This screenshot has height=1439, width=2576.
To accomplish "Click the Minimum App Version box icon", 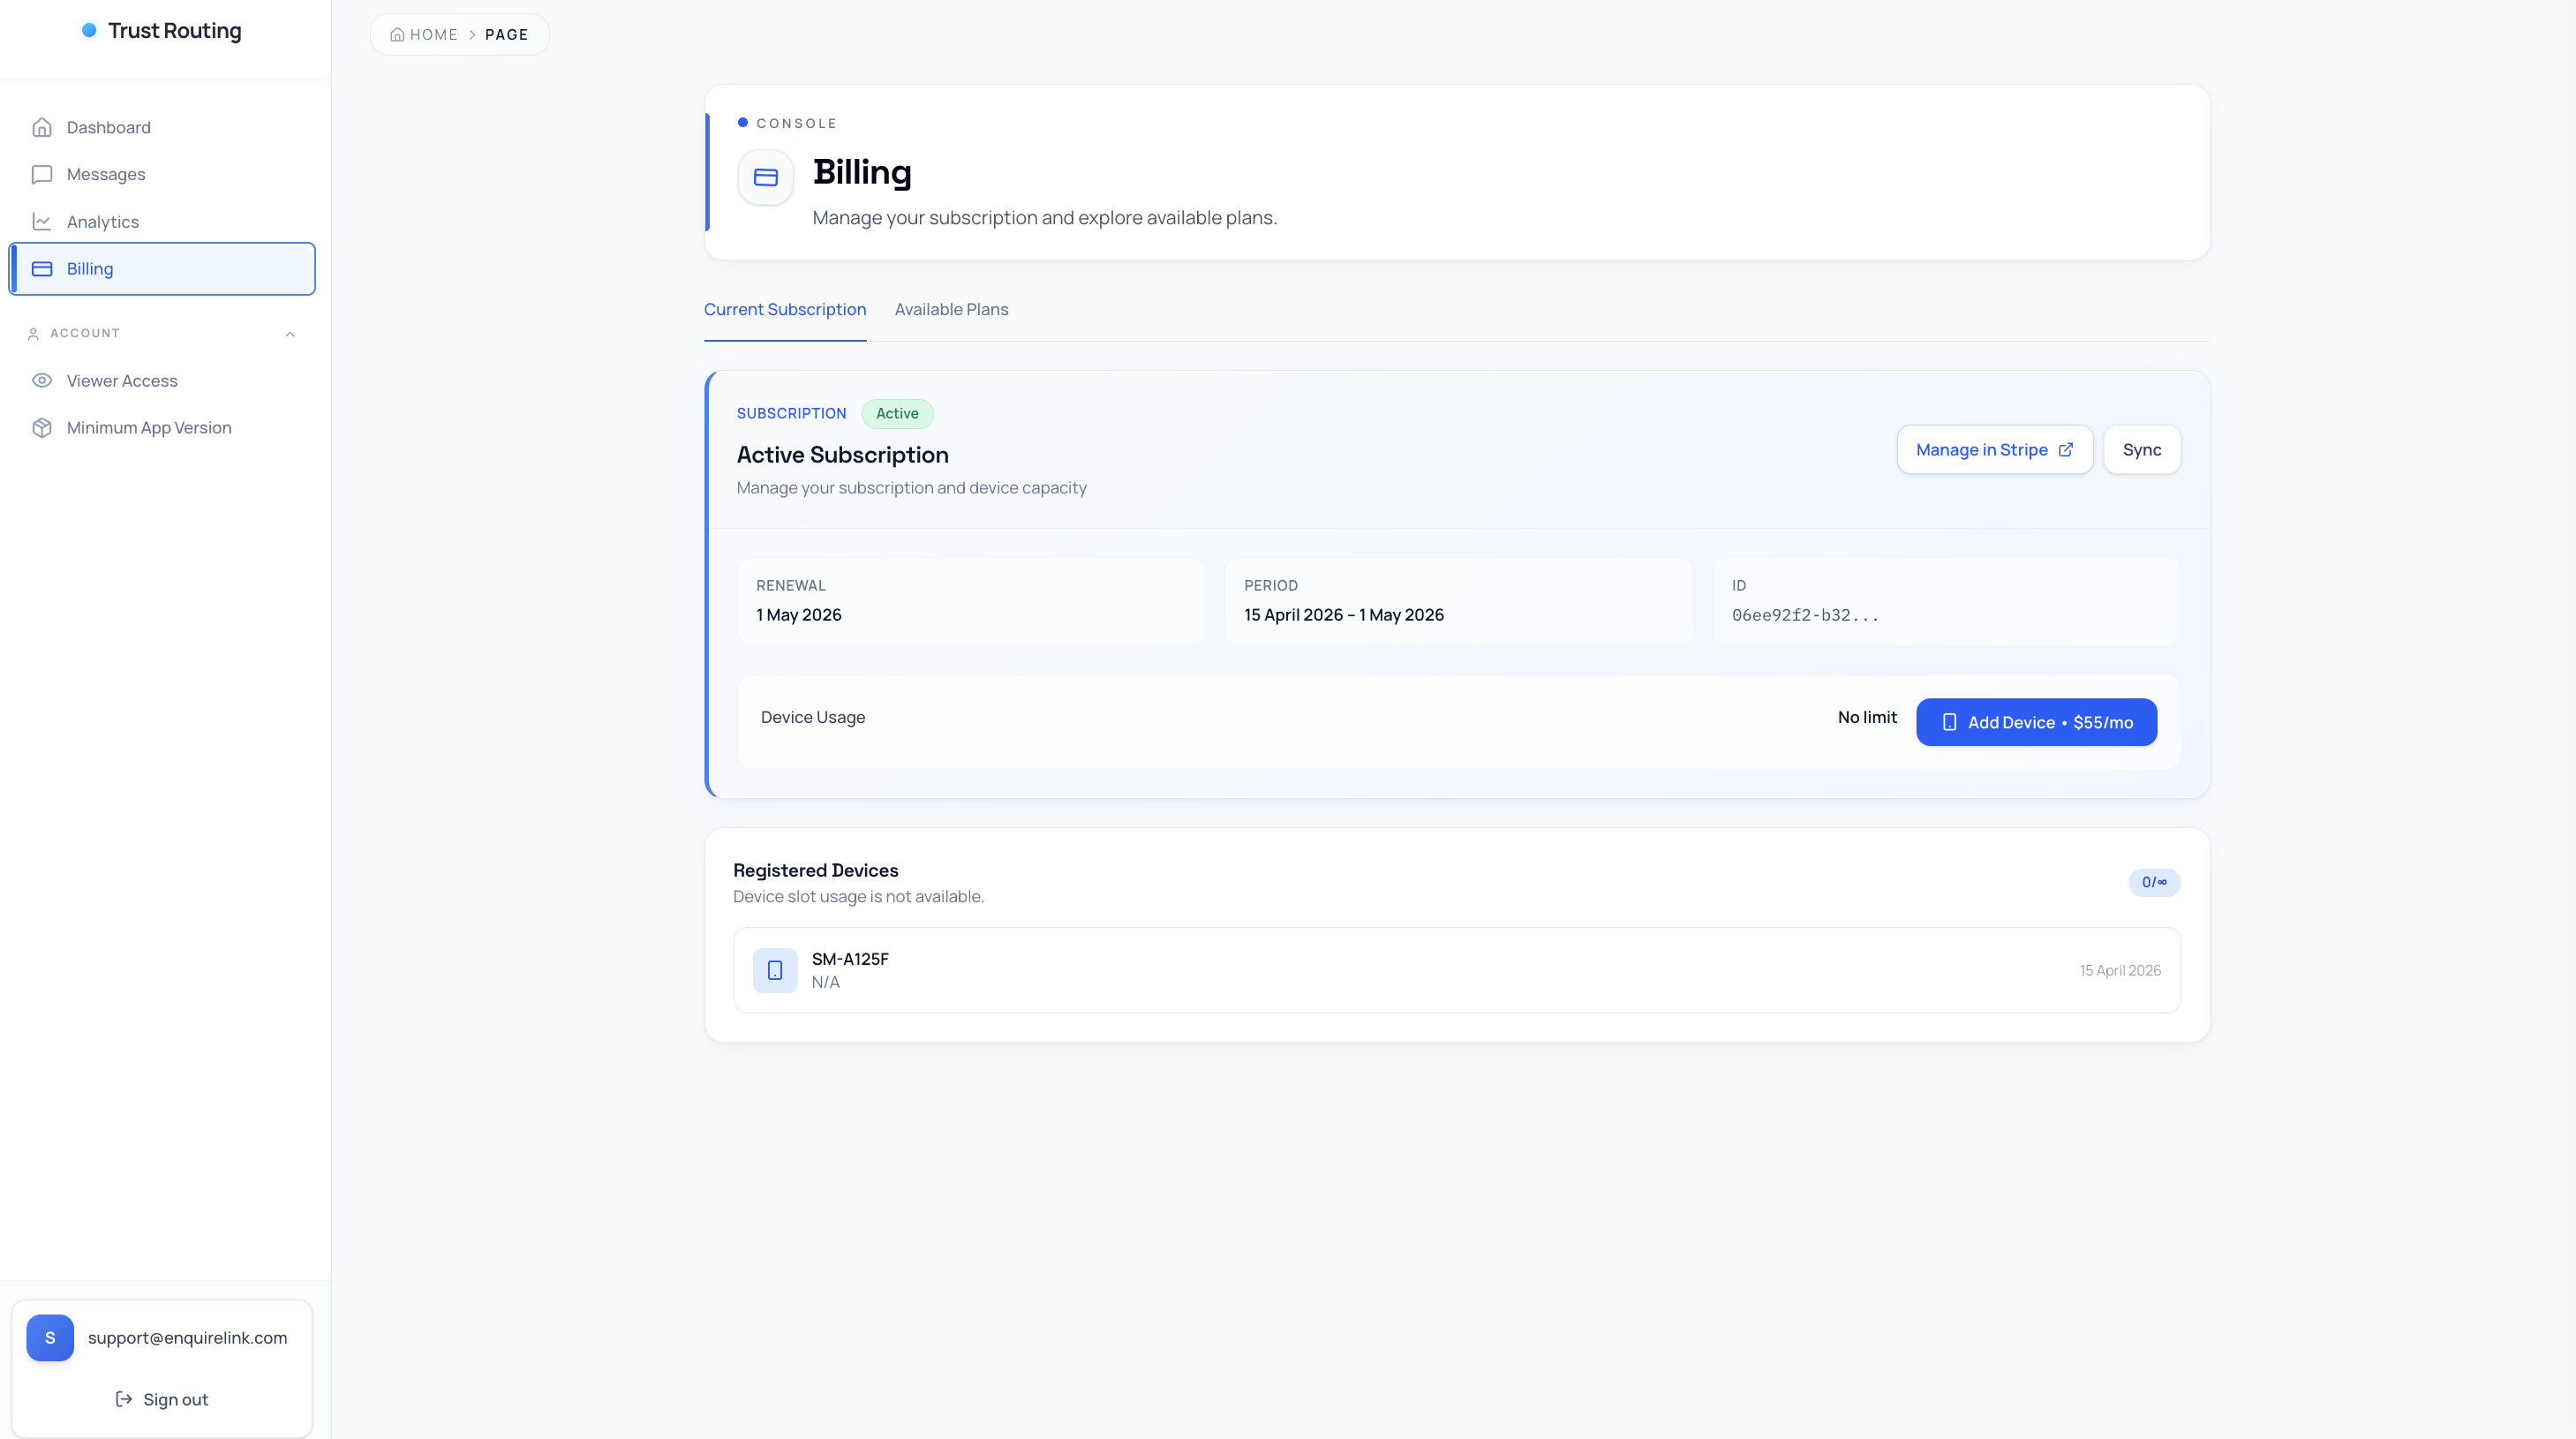I will 42,427.
